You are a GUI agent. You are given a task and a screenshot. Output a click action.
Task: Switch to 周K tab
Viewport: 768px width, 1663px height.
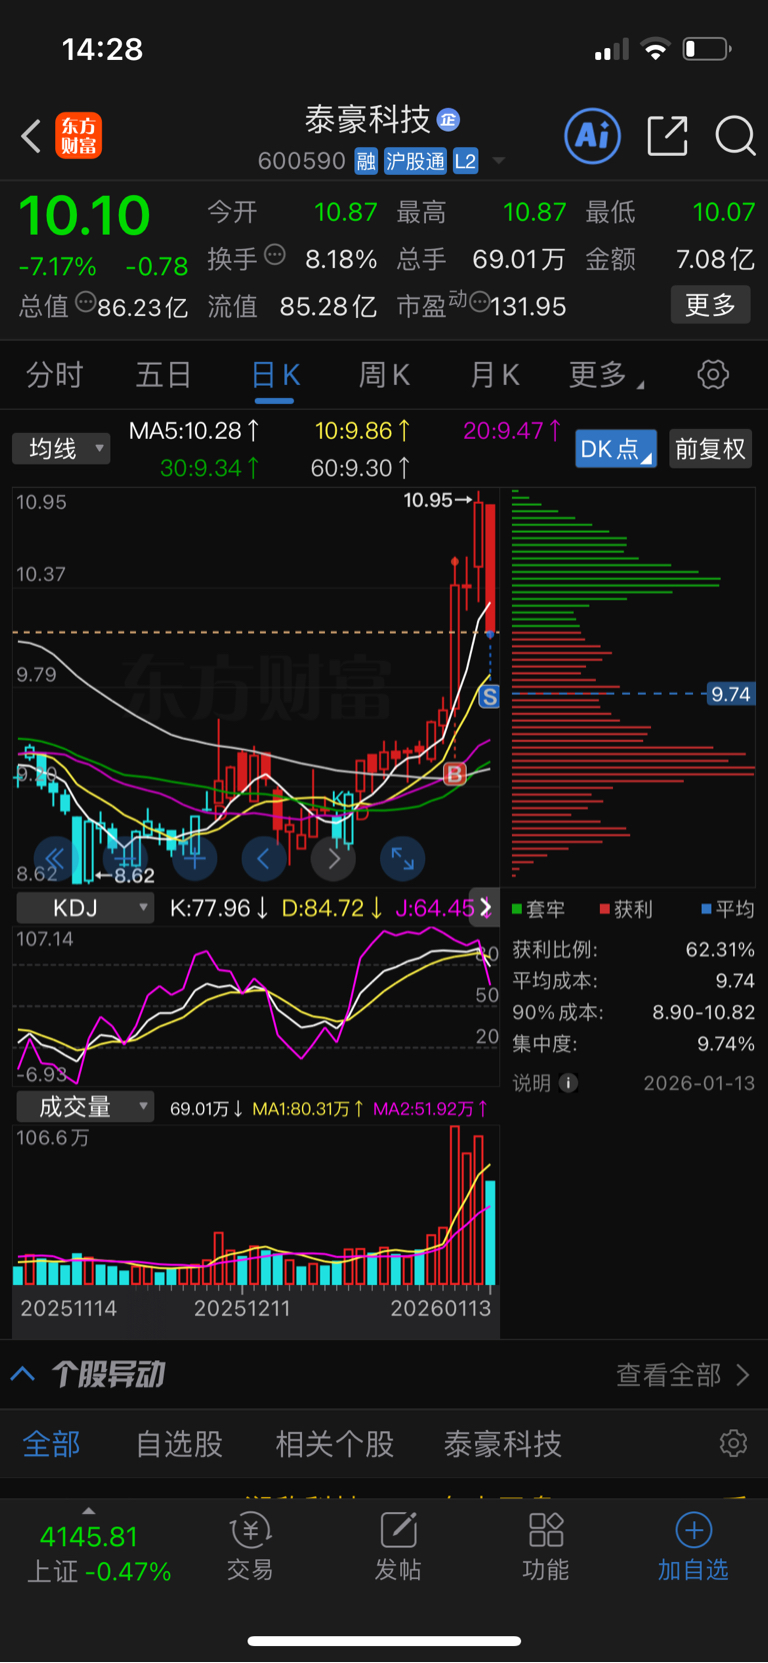(384, 375)
